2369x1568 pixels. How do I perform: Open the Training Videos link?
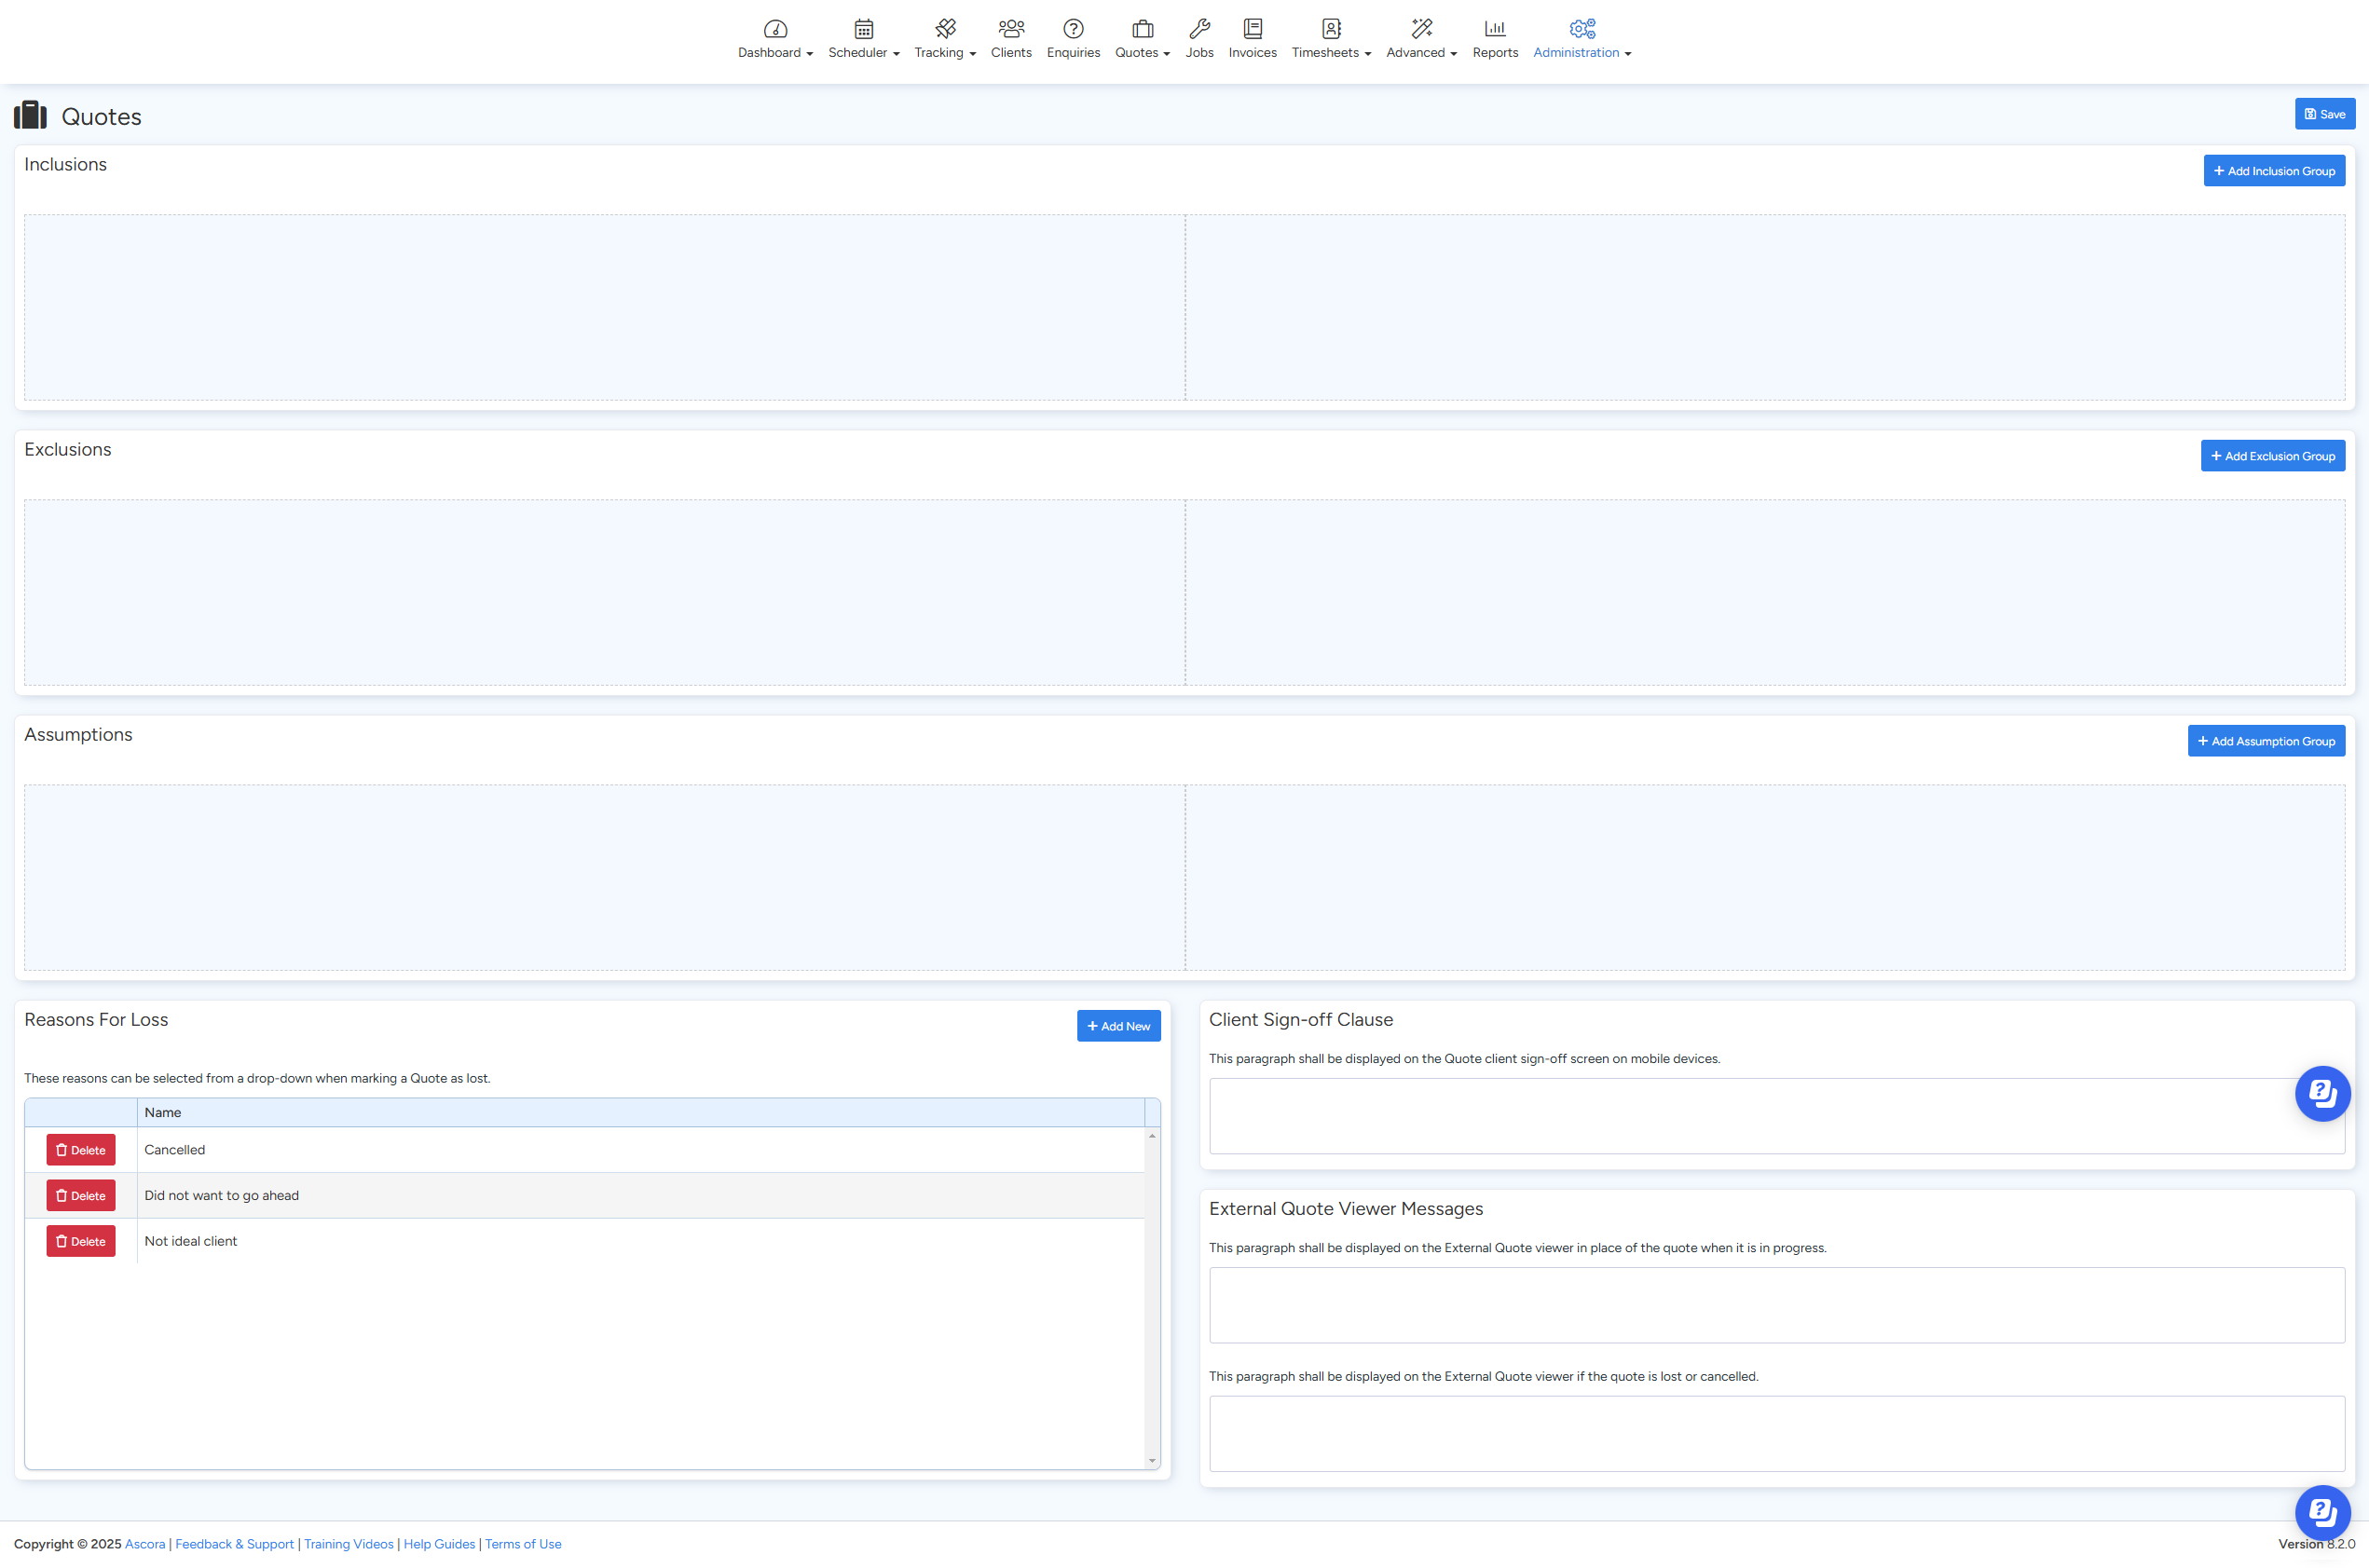click(348, 1544)
